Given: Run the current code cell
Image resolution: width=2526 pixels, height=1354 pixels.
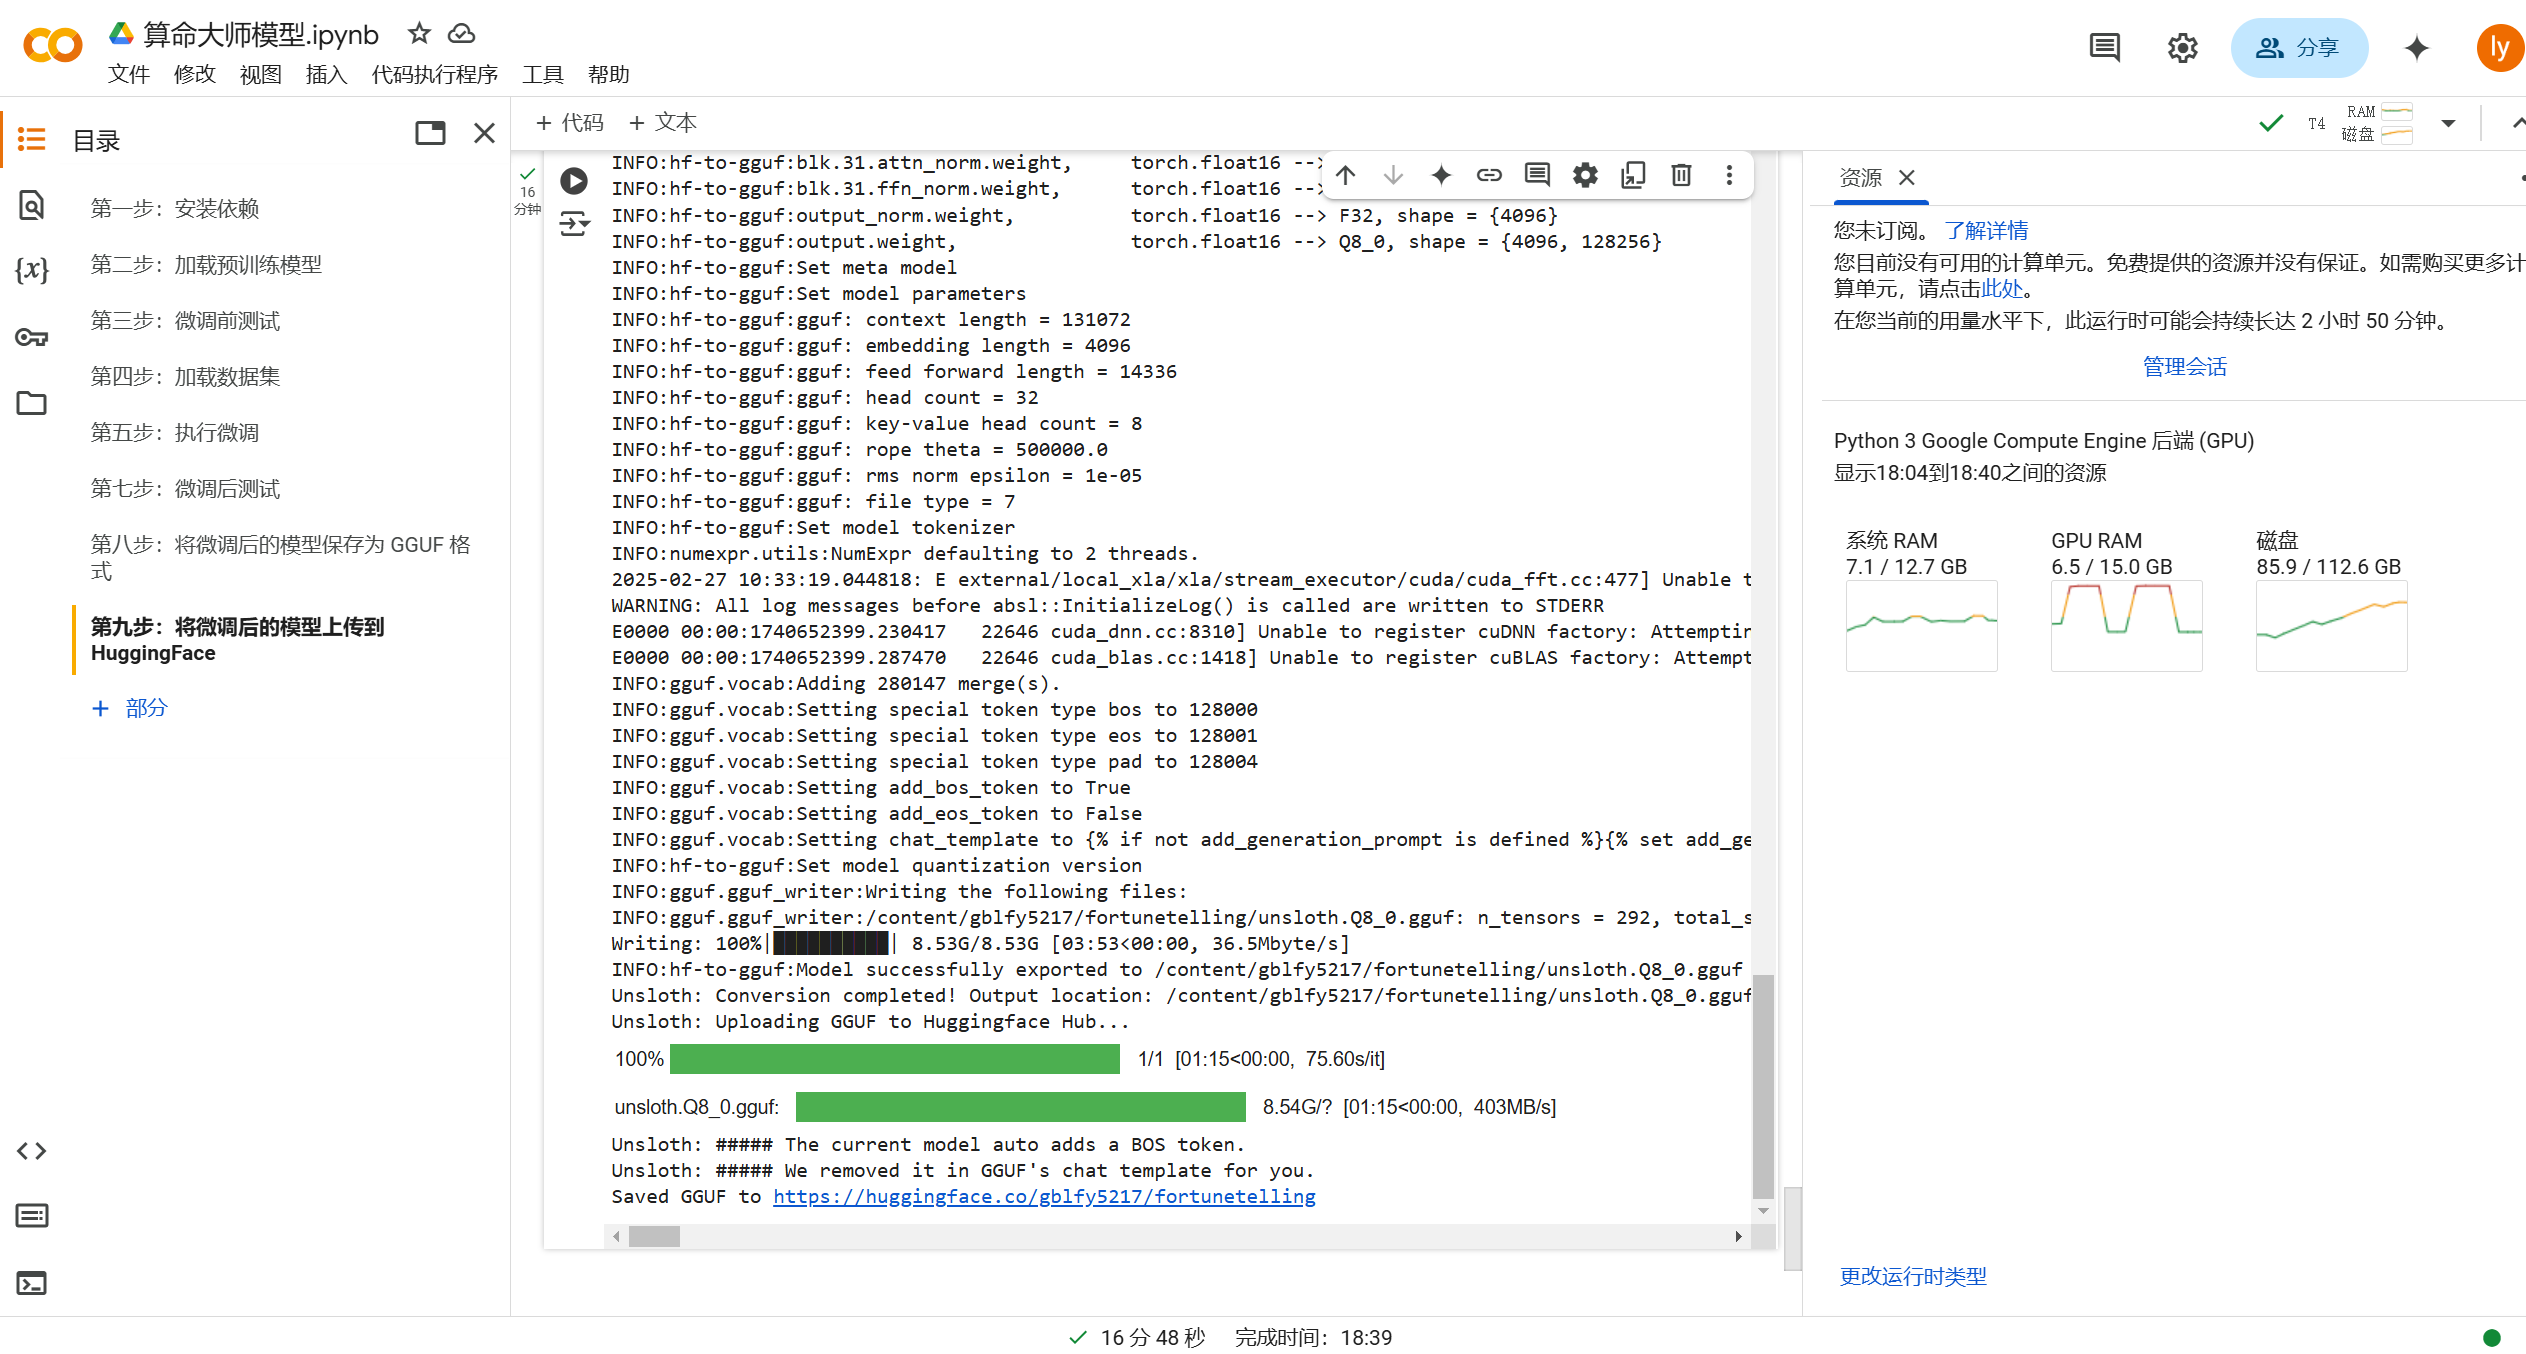Looking at the screenshot, I should [x=574, y=181].
